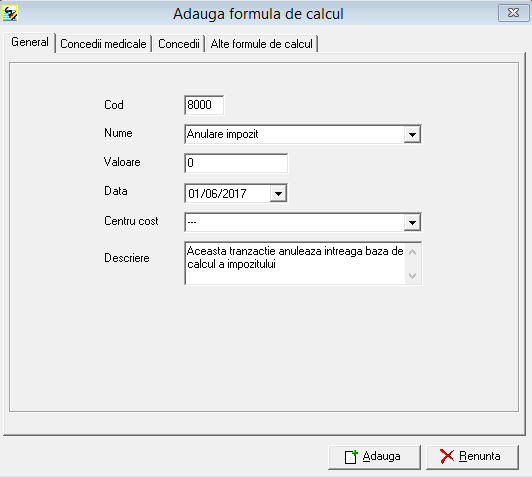Click the Adauga button
The height and width of the screenshot is (477, 532).
pos(374,457)
